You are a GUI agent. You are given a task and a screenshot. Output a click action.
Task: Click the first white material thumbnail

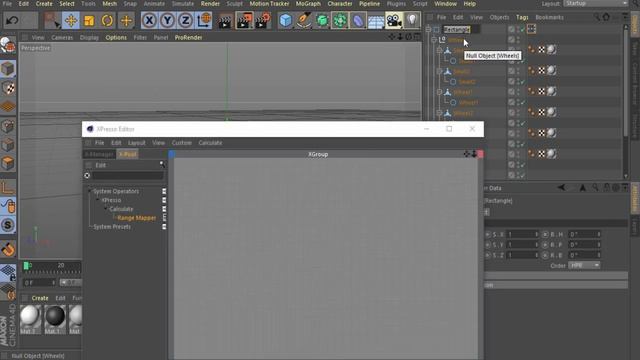(30, 316)
